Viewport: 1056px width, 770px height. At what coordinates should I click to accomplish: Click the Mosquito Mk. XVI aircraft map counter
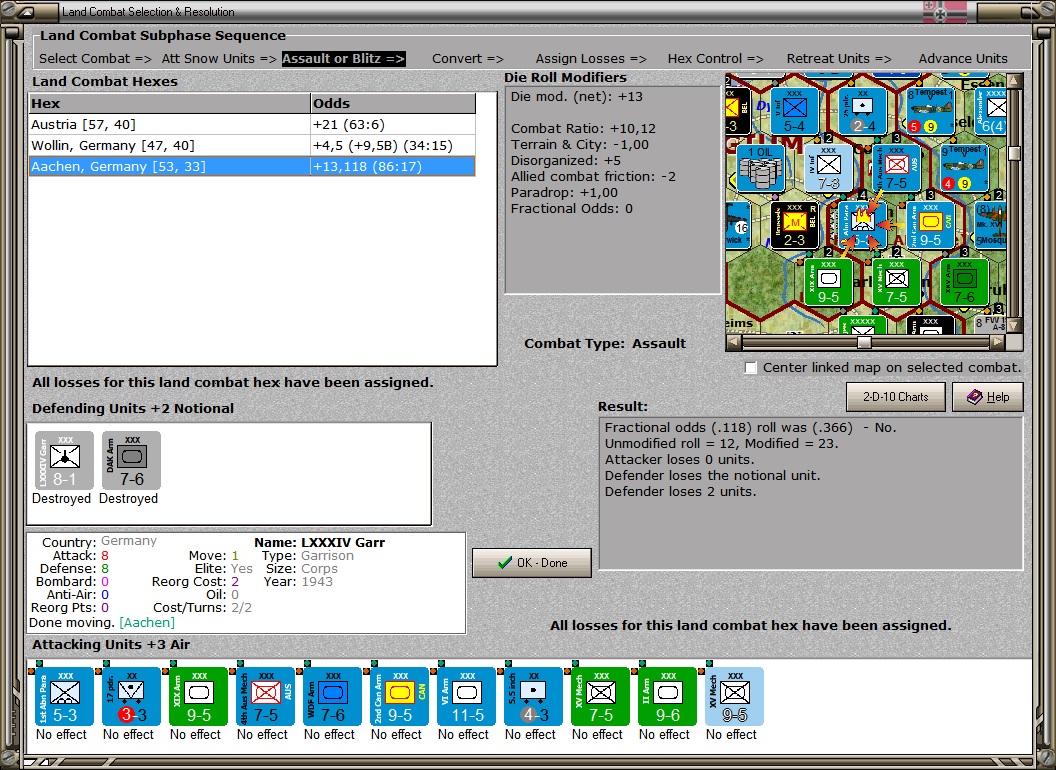coord(992,225)
